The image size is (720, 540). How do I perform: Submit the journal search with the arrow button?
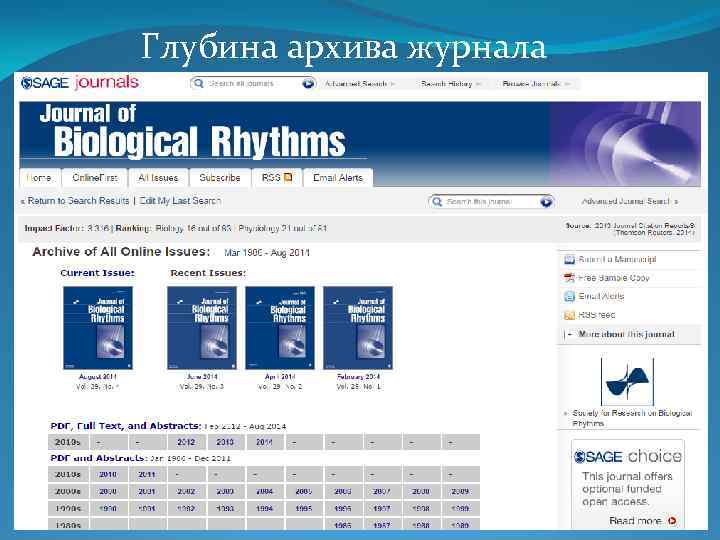pyautogui.click(x=546, y=202)
